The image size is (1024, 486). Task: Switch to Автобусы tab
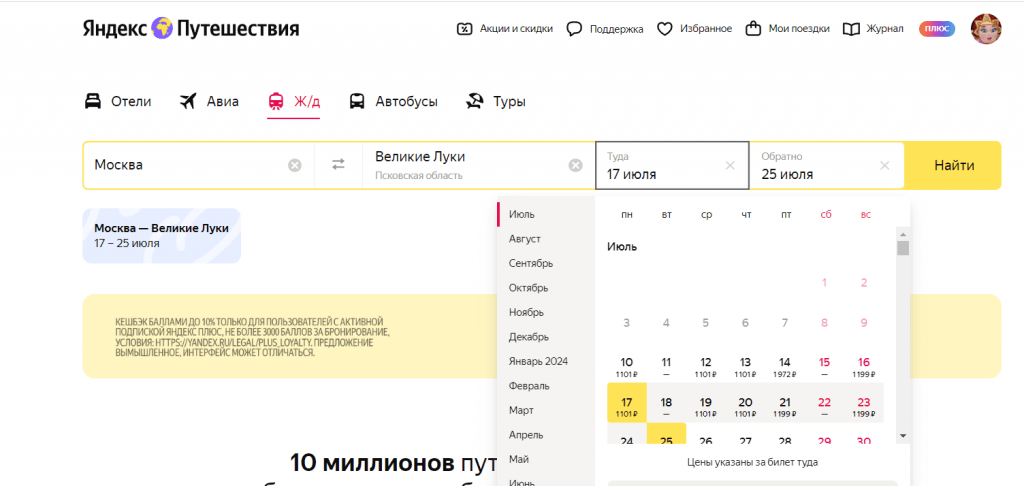click(393, 101)
